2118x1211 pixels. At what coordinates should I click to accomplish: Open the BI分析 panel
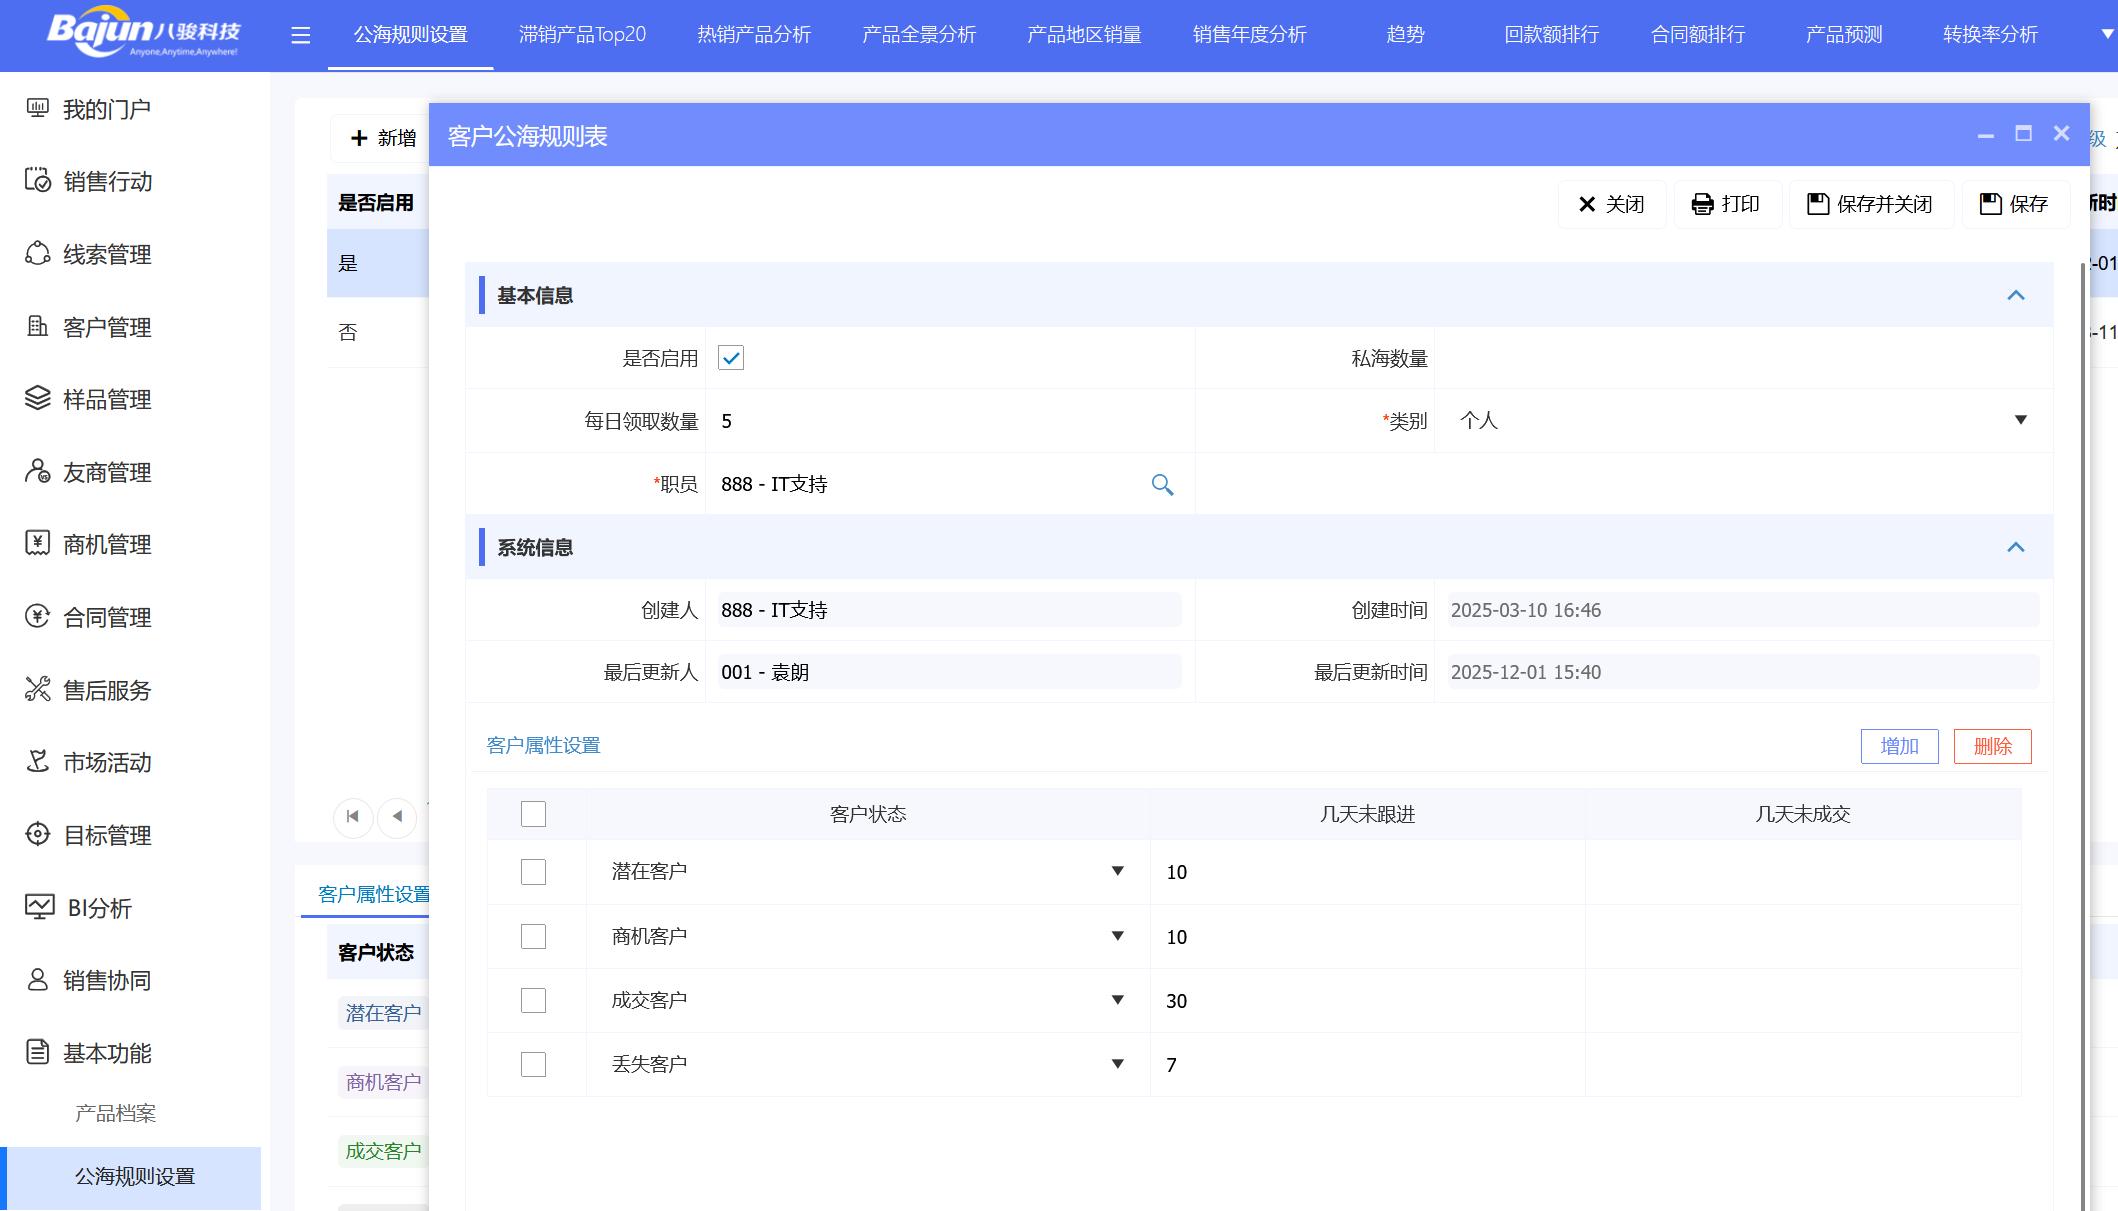point(93,908)
